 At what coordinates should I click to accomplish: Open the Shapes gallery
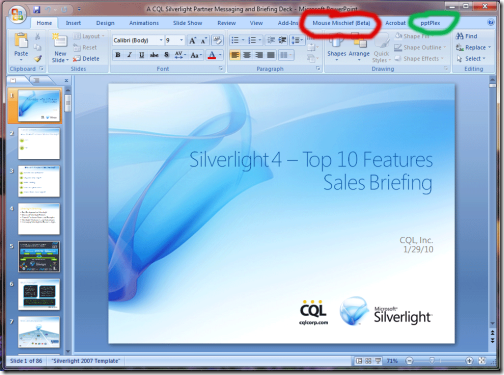tap(337, 47)
